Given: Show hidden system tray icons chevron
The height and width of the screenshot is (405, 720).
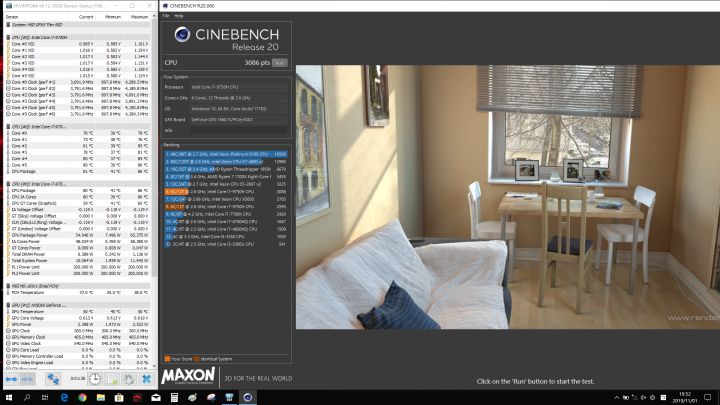Looking at the screenshot, I should pos(616,398).
